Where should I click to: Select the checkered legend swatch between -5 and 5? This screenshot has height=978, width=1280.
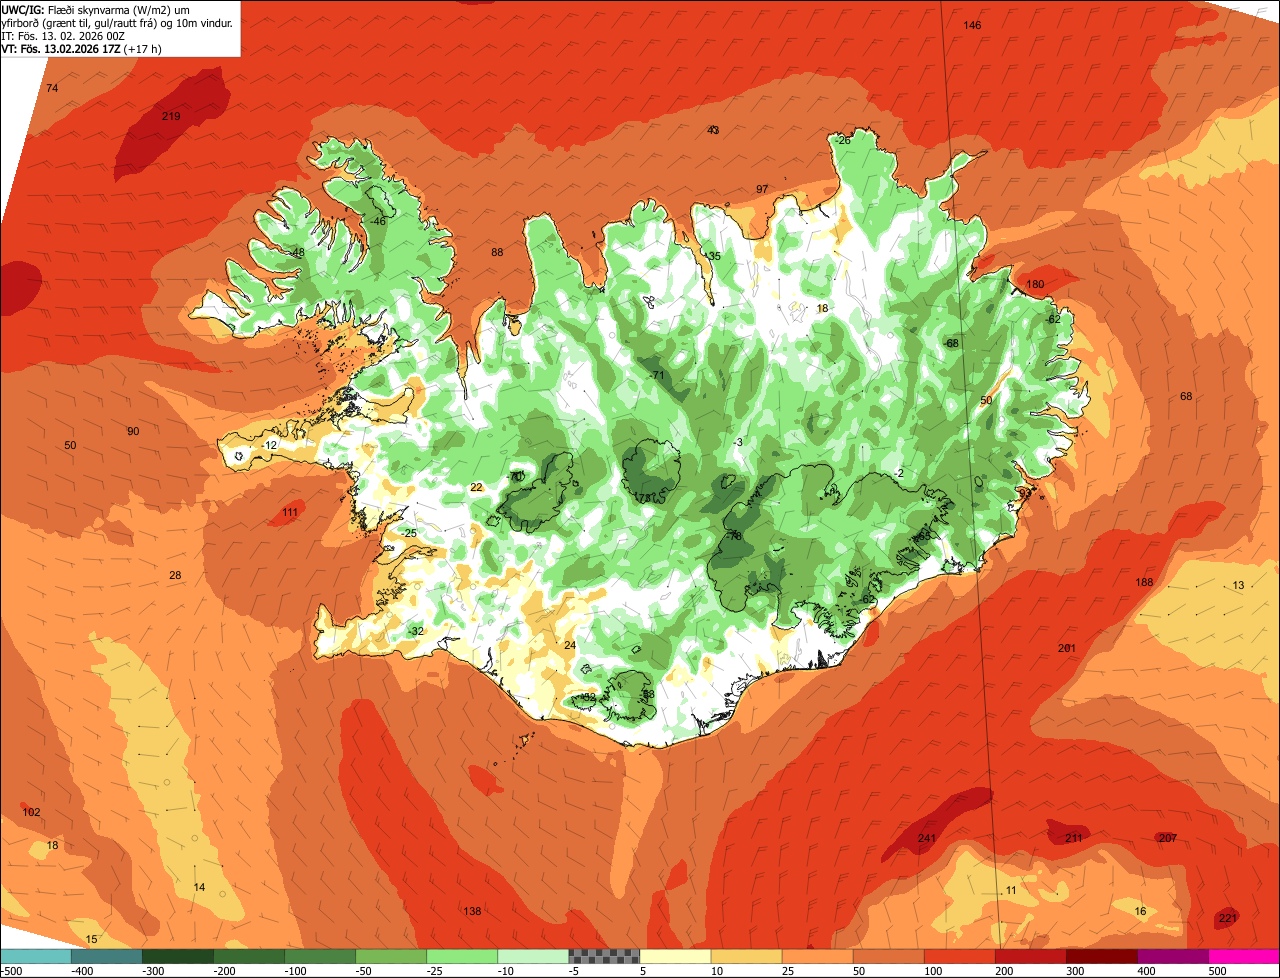(x=604, y=956)
